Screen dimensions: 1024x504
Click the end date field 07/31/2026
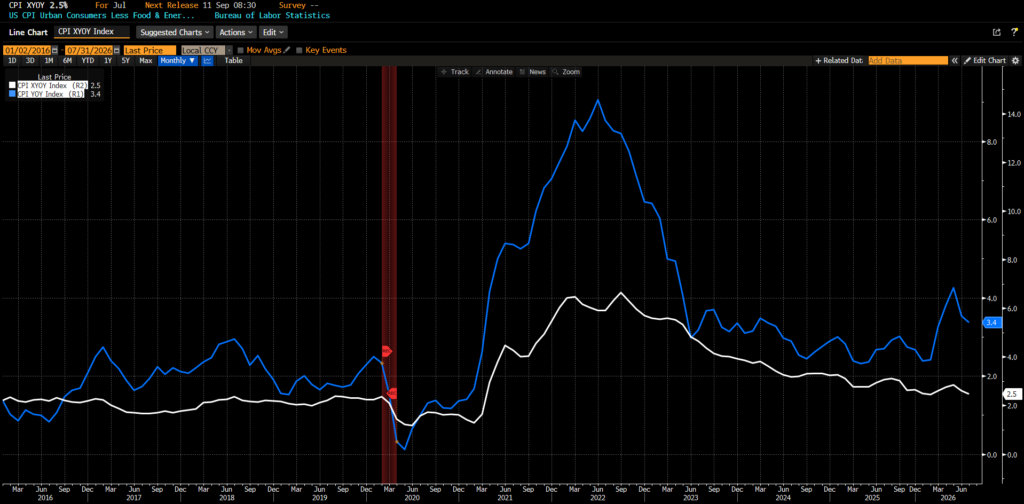coord(89,50)
